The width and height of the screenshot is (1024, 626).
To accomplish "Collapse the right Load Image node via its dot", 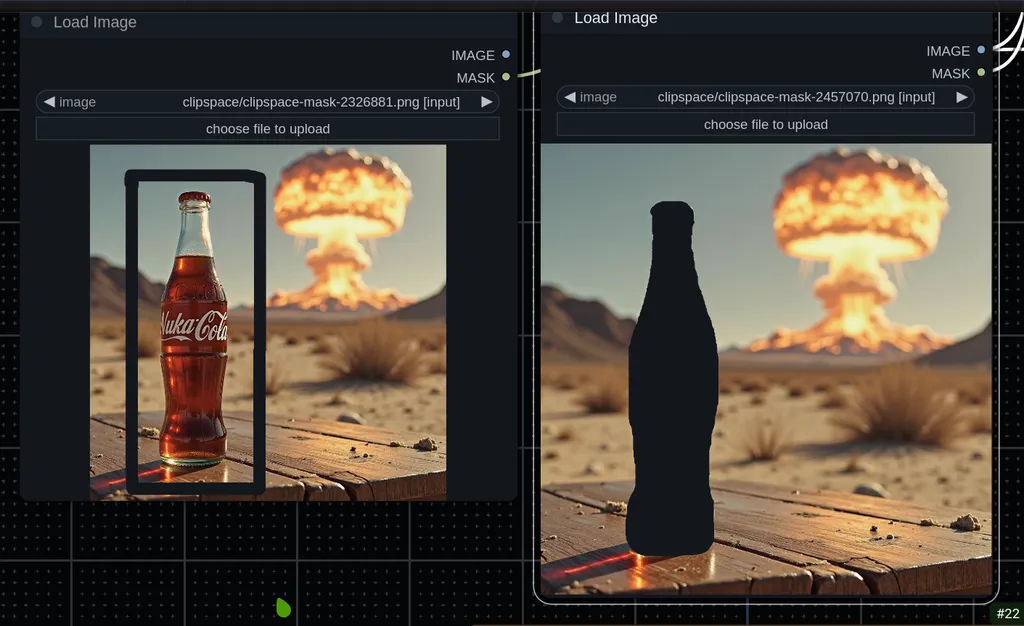I will [557, 18].
